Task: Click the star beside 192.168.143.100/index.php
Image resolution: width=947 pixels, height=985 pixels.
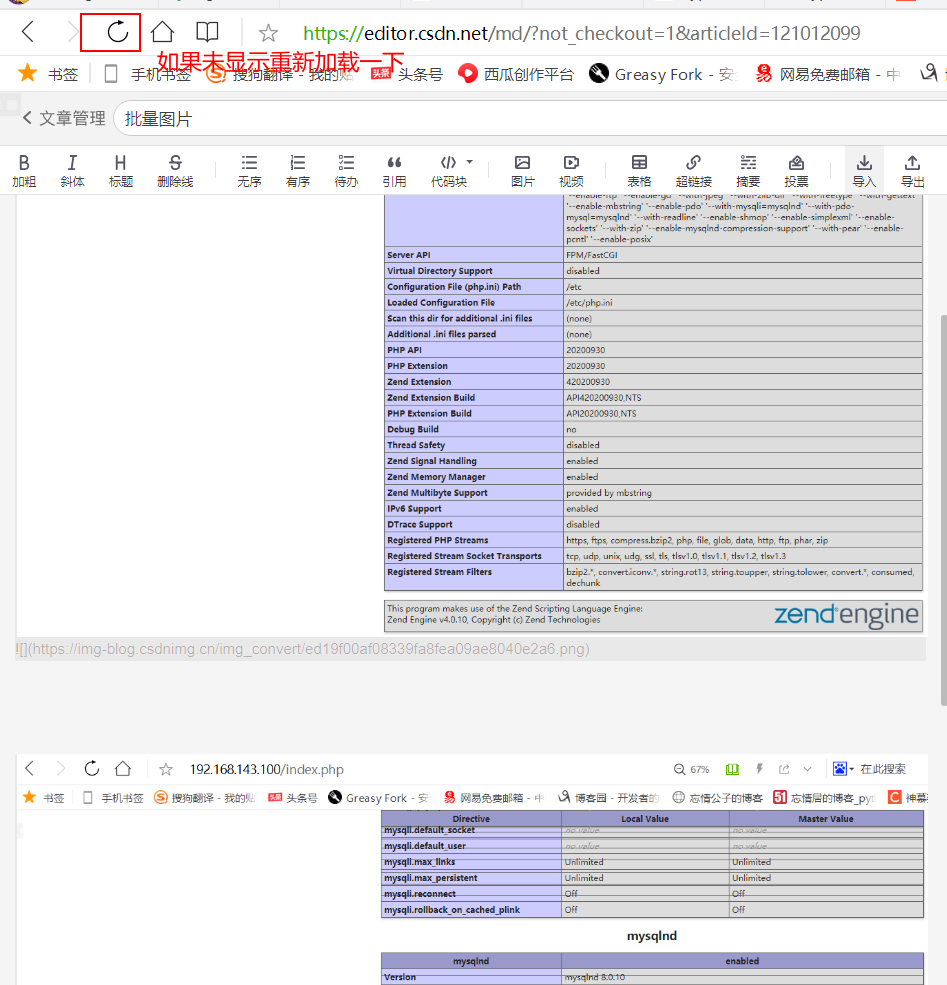Action: point(166,770)
